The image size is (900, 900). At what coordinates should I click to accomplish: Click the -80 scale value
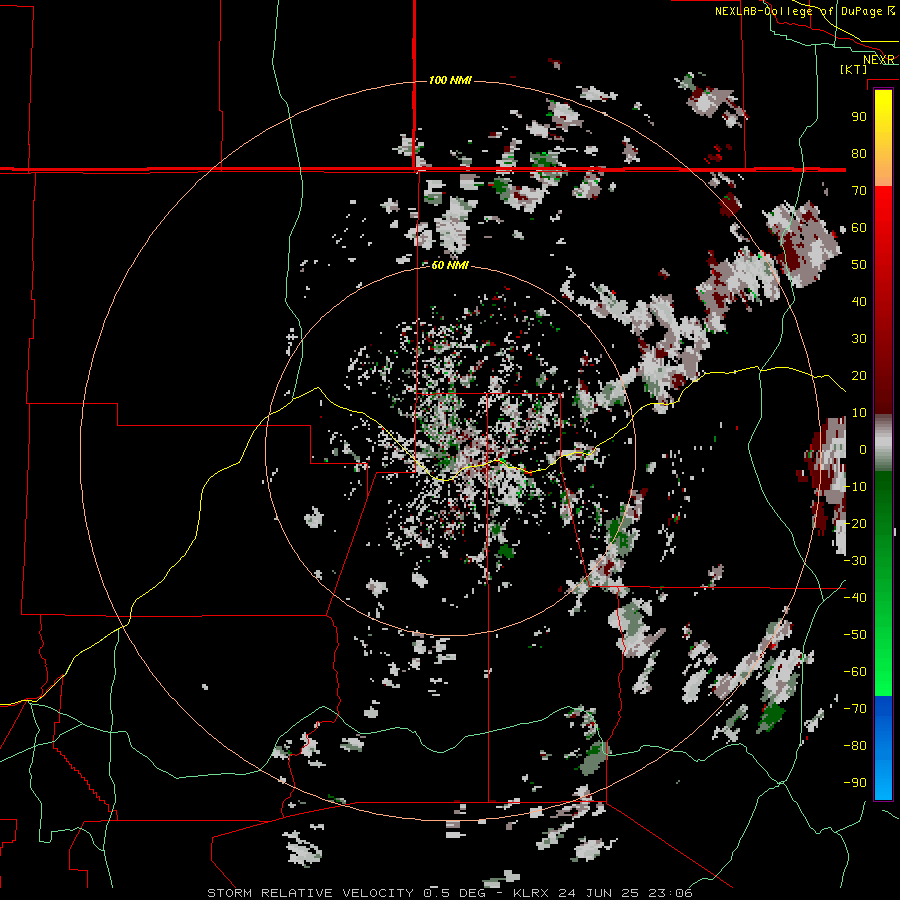[855, 746]
